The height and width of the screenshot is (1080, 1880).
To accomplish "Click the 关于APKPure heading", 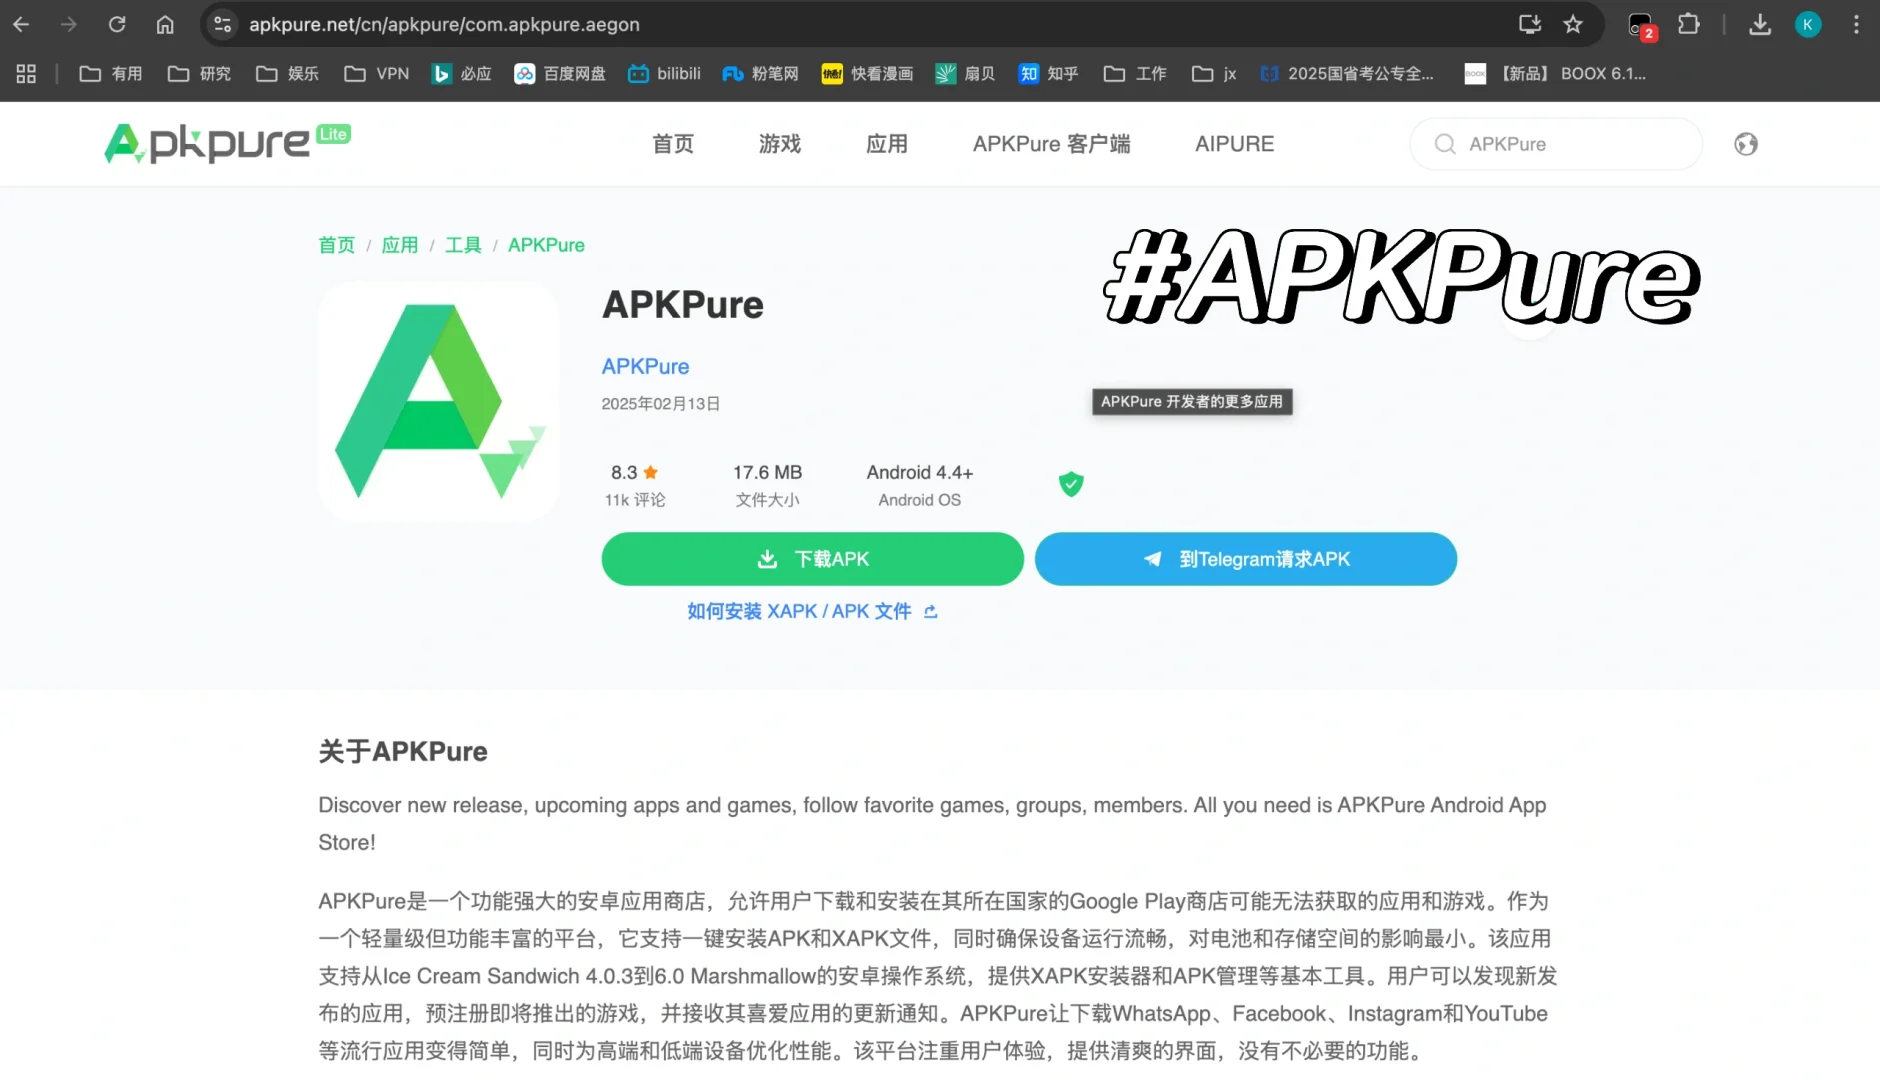I will tap(403, 751).
